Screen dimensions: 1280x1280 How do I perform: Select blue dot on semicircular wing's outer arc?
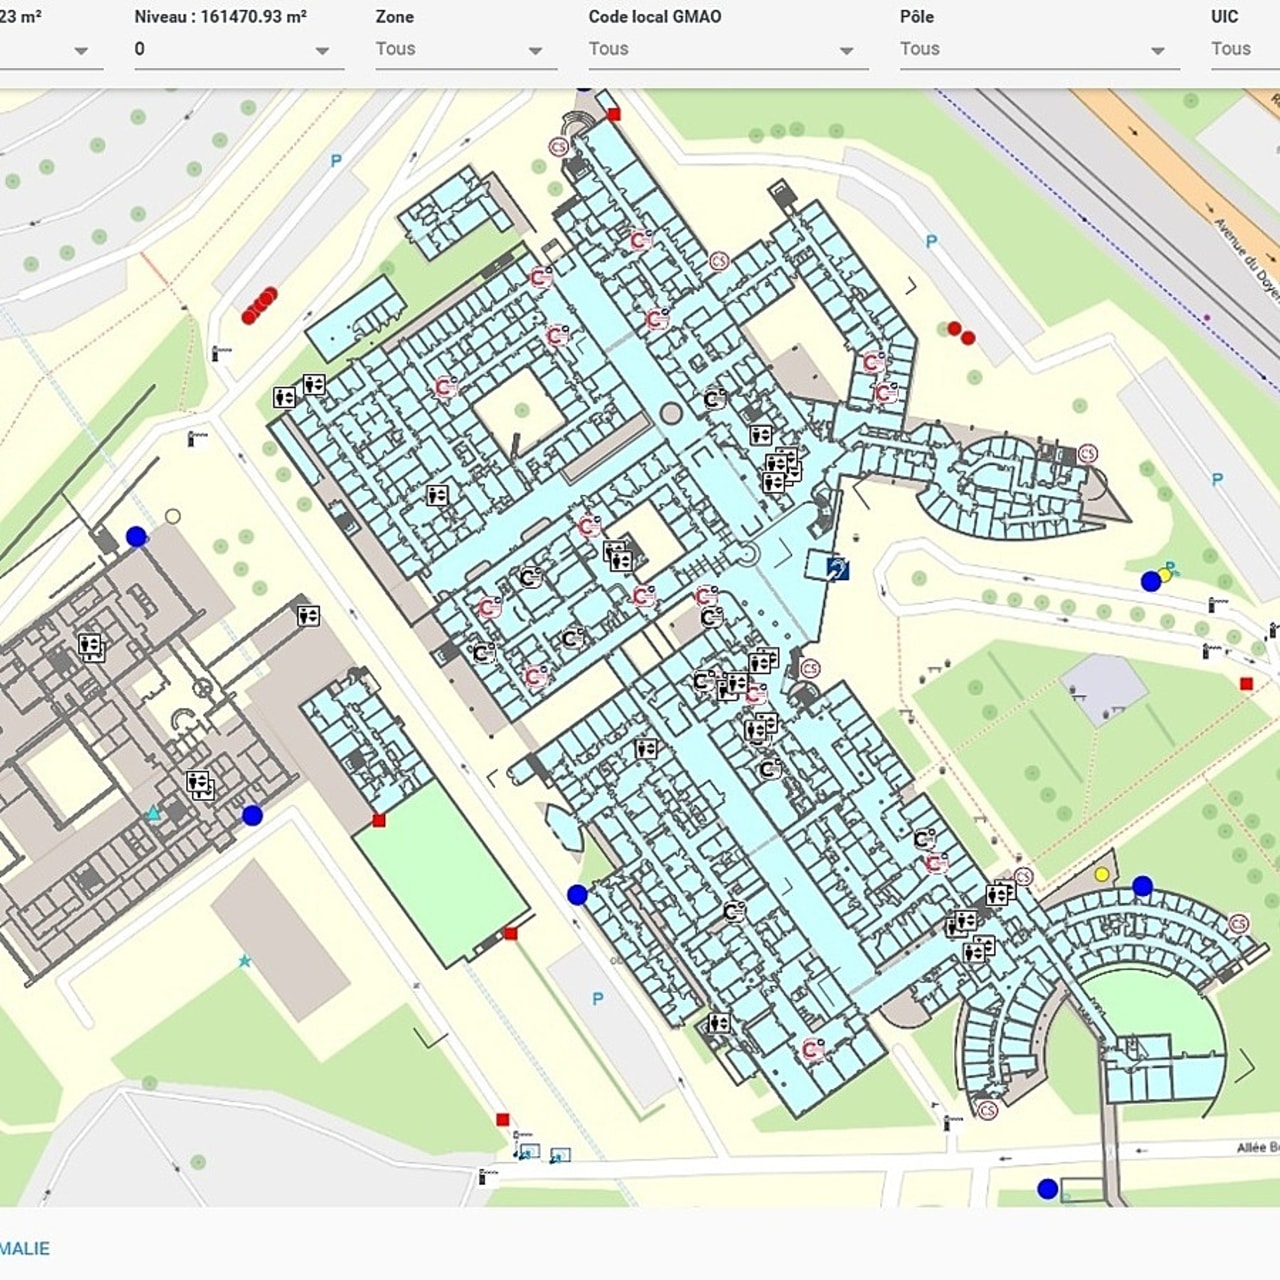pos(1142,885)
